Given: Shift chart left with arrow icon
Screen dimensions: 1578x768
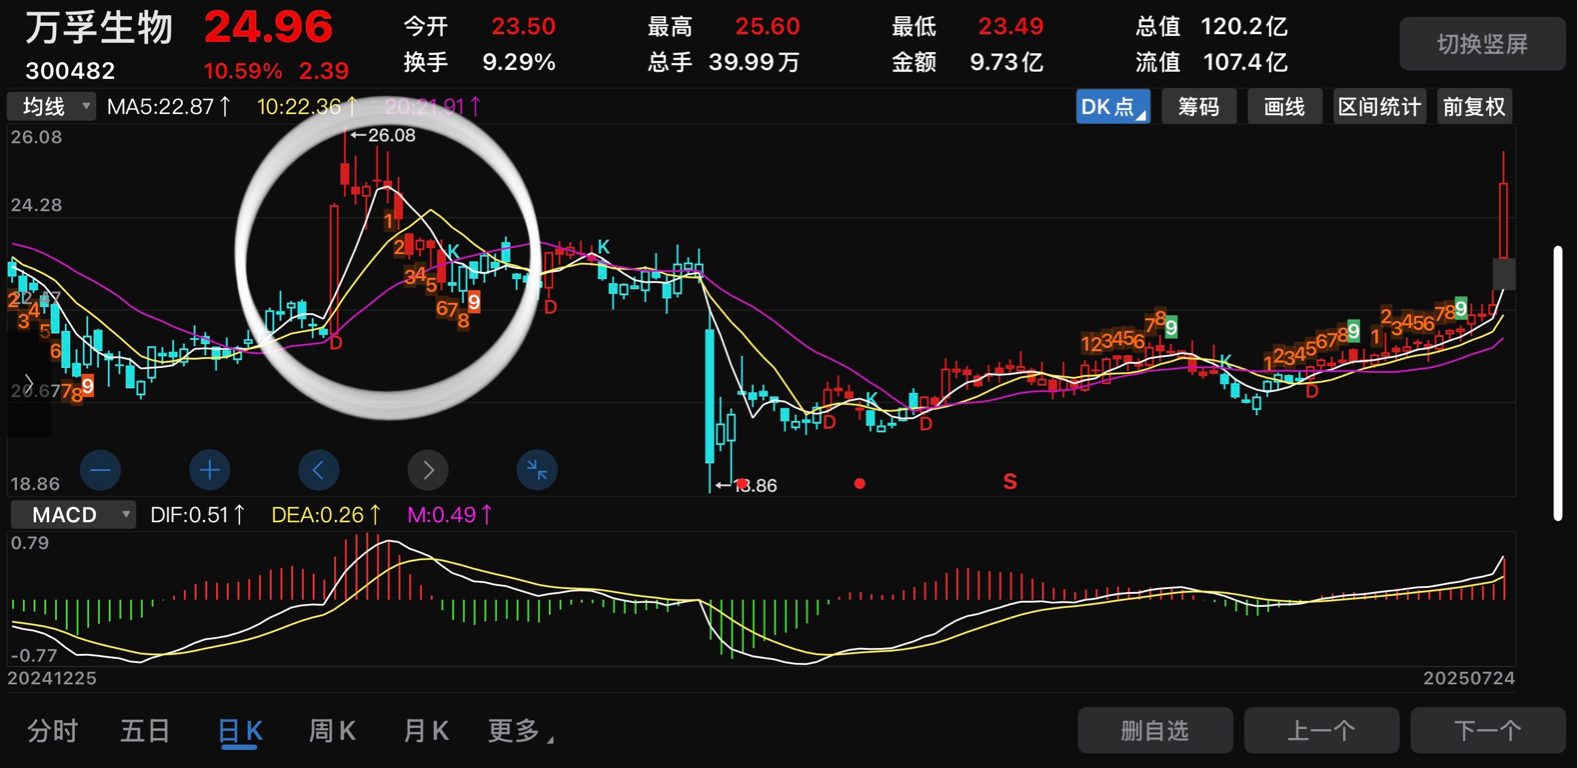Looking at the screenshot, I should click(x=318, y=470).
